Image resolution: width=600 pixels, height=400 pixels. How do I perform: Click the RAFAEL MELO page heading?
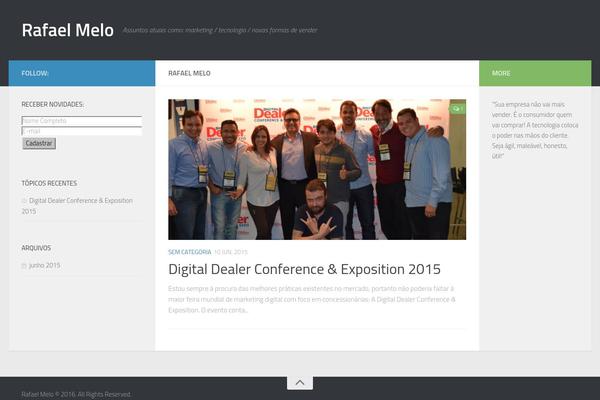coord(189,73)
